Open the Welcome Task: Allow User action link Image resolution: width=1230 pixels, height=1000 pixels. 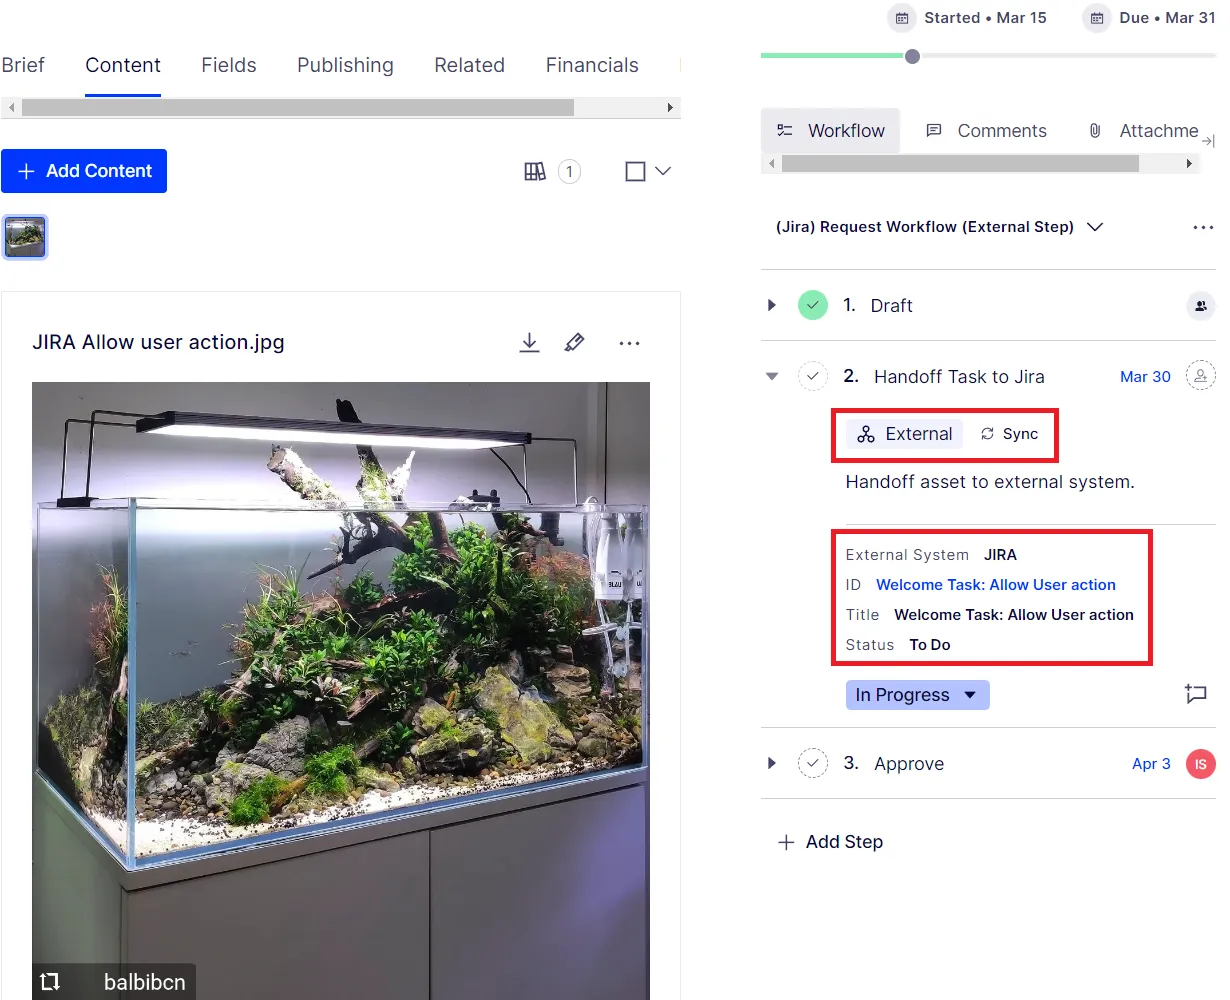(996, 585)
